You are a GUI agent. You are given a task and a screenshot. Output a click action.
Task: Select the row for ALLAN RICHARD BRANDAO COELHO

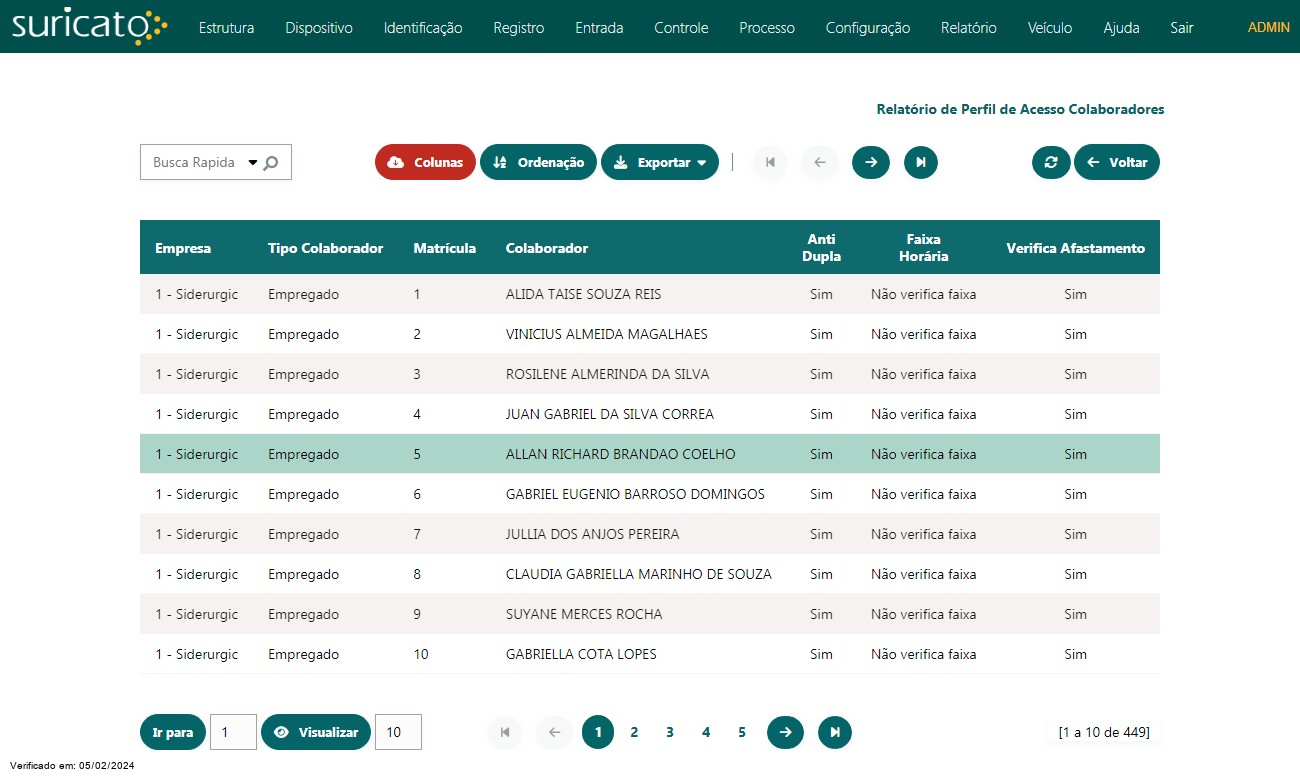coord(620,454)
